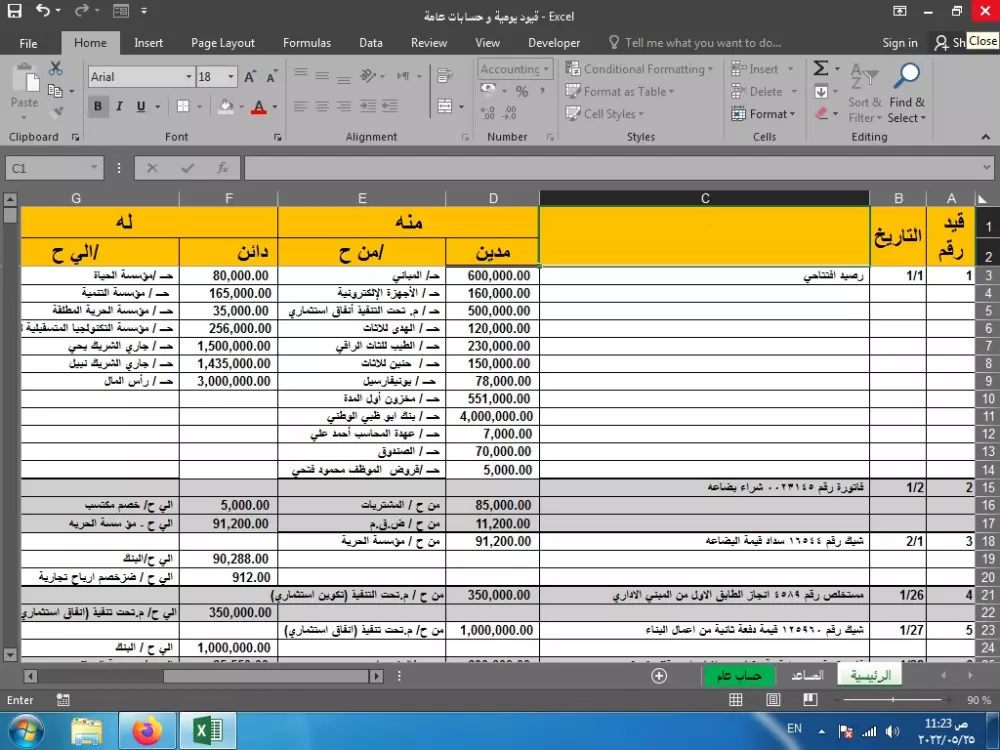Click the New Sheet plus icon

(659, 676)
